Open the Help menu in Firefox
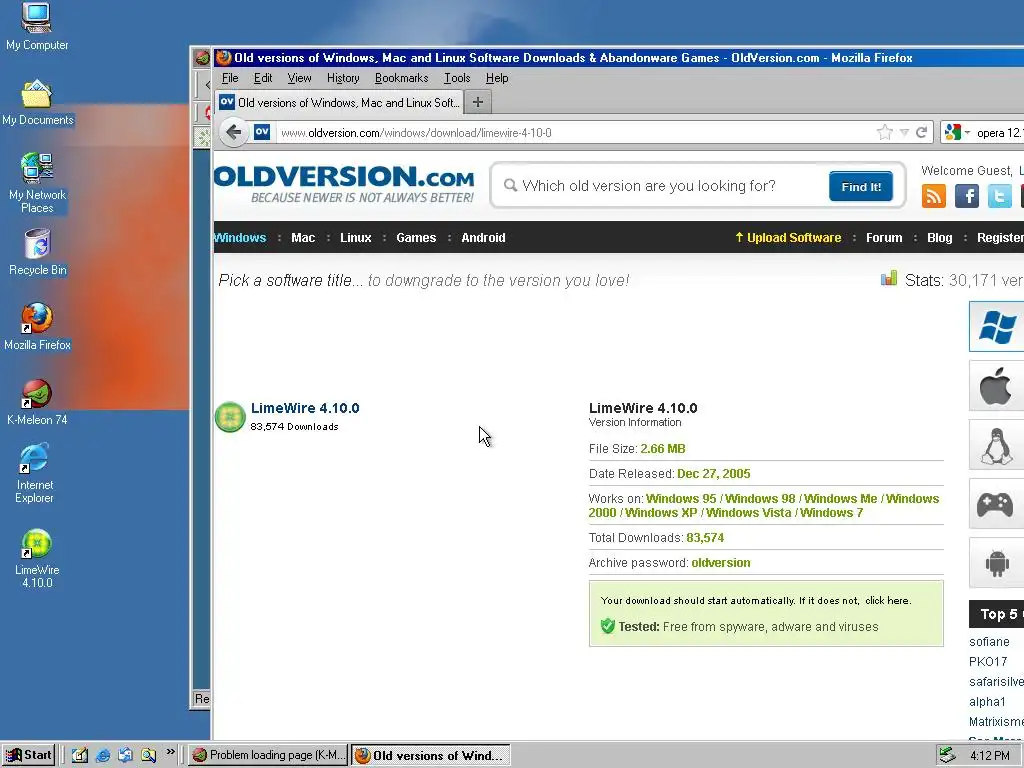Screen dimensions: 1024x768 497,78
